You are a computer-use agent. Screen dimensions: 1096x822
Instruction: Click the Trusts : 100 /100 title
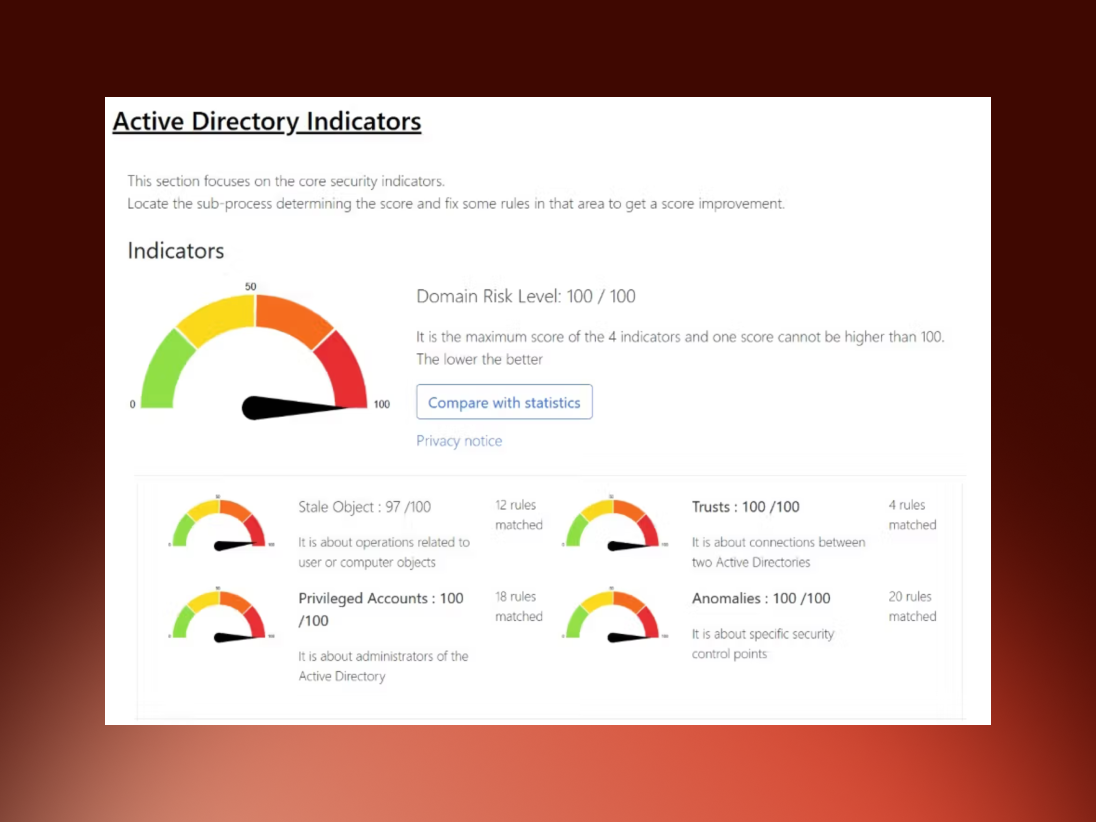(x=746, y=507)
